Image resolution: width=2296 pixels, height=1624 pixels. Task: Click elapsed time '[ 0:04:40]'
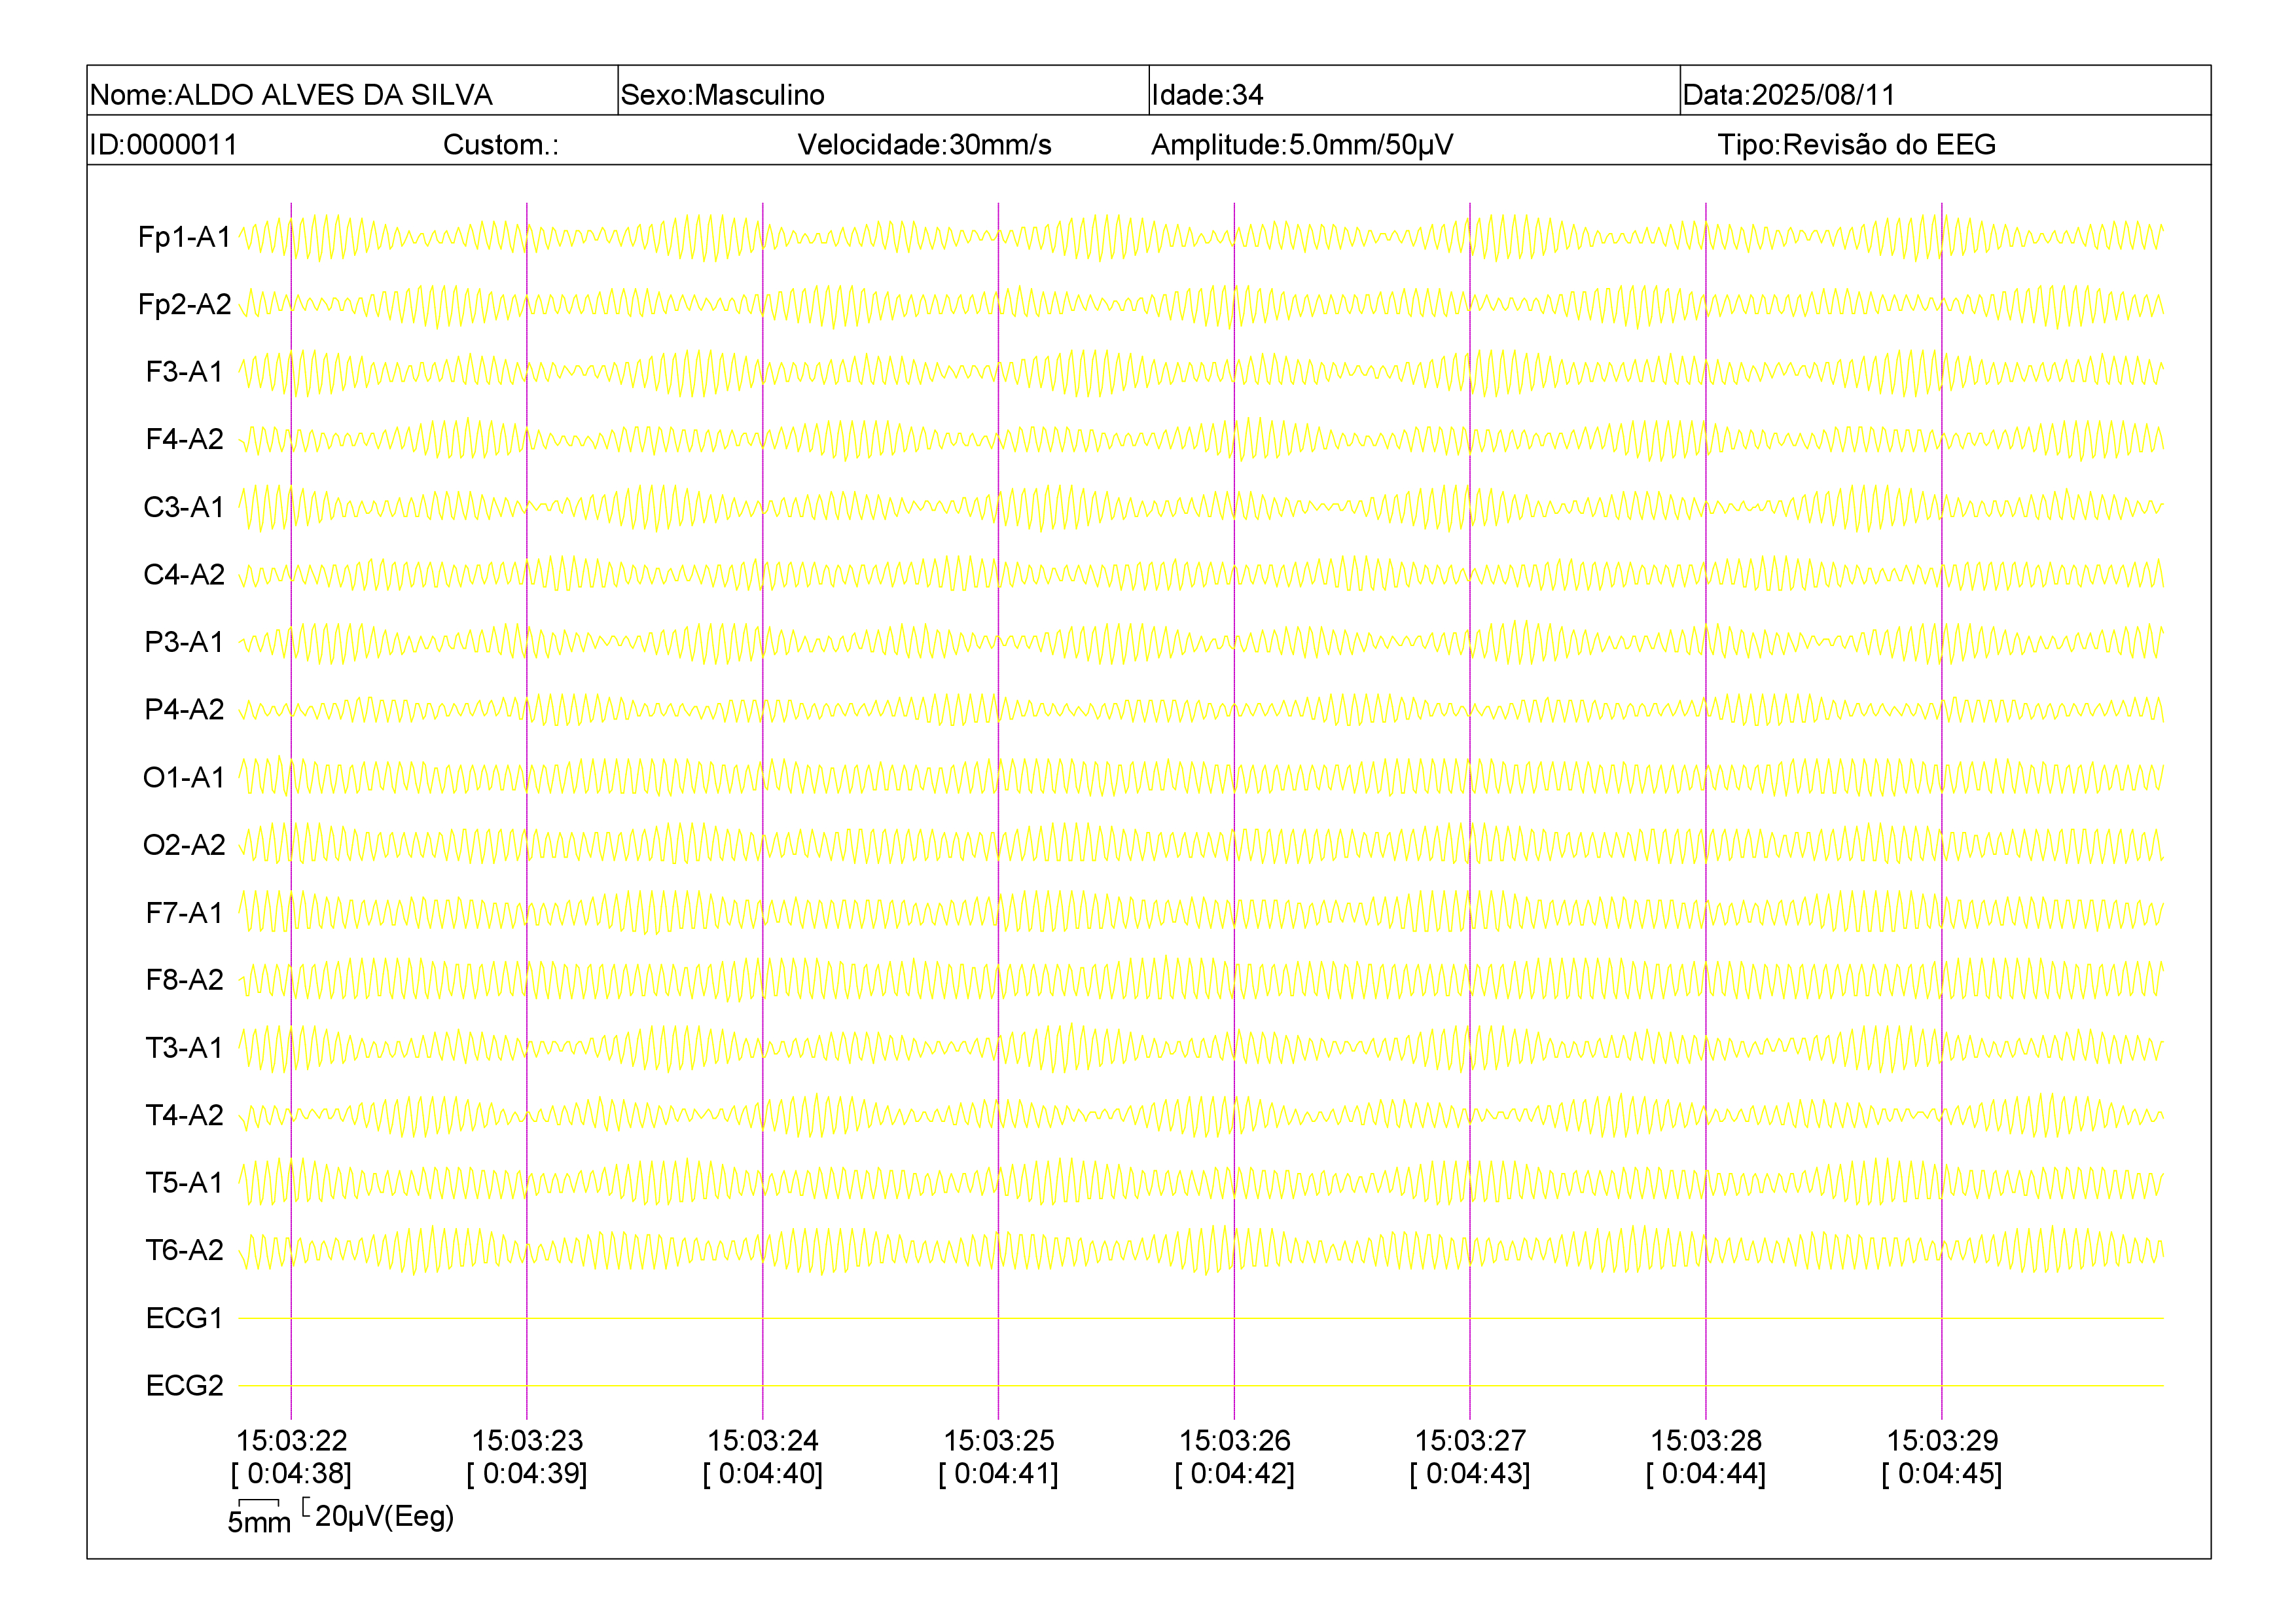pyautogui.click(x=763, y=1474)
